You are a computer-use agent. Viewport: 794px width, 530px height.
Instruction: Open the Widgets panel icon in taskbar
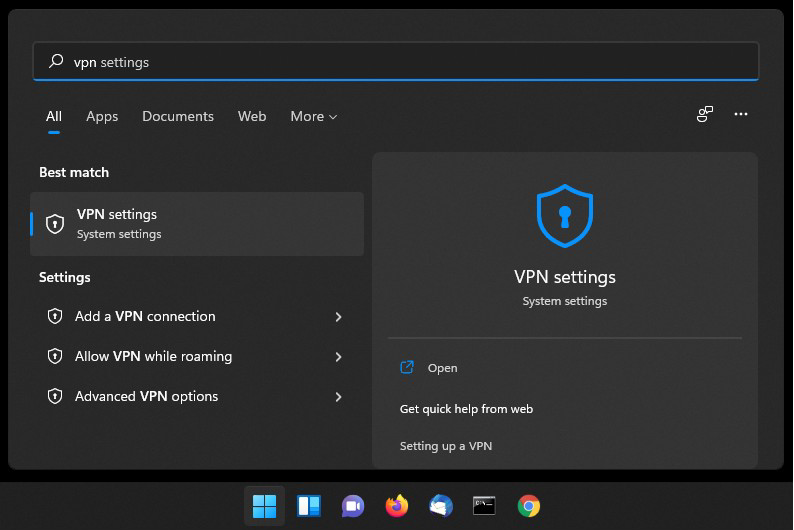[308, 506]
